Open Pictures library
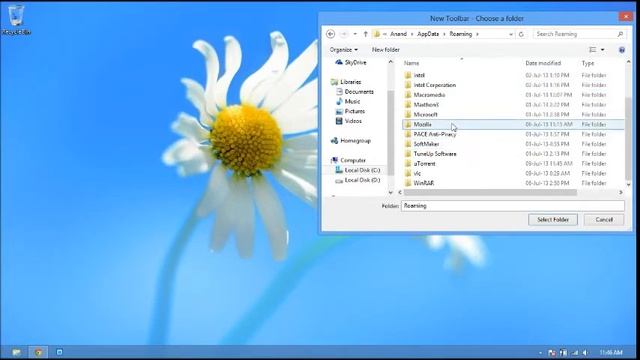The width and height of the screenshot is (640, 360). pos(350,111)
